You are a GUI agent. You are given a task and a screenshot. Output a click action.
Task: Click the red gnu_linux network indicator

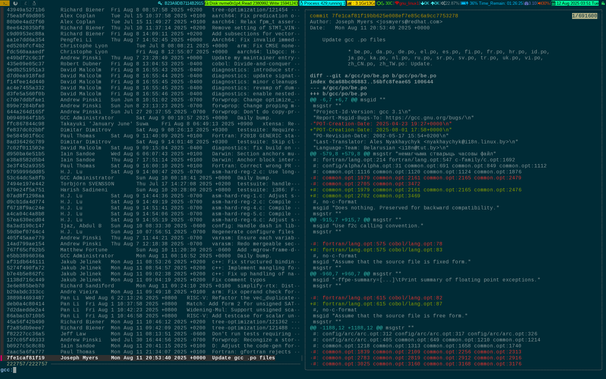pos(407,3)
